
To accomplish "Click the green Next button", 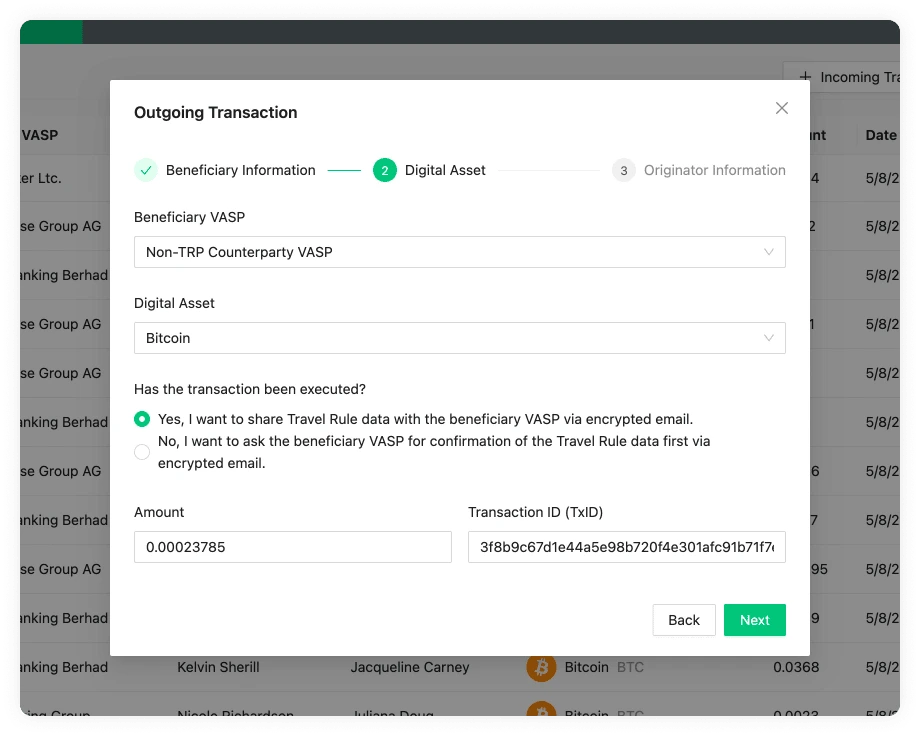I will point(755,620).
